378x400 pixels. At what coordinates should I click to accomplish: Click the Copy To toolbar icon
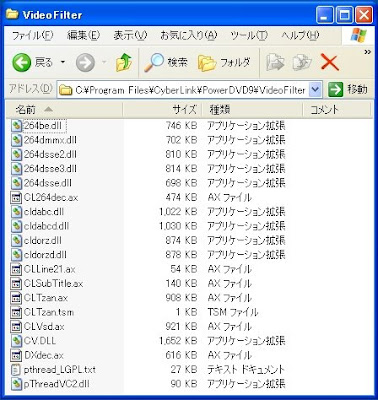tap(302, 62)
